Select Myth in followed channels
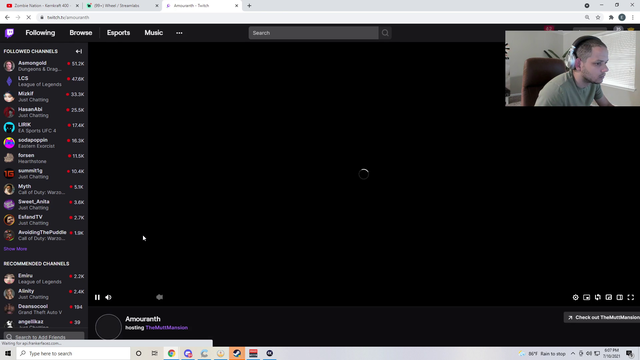 pos(44,189)
